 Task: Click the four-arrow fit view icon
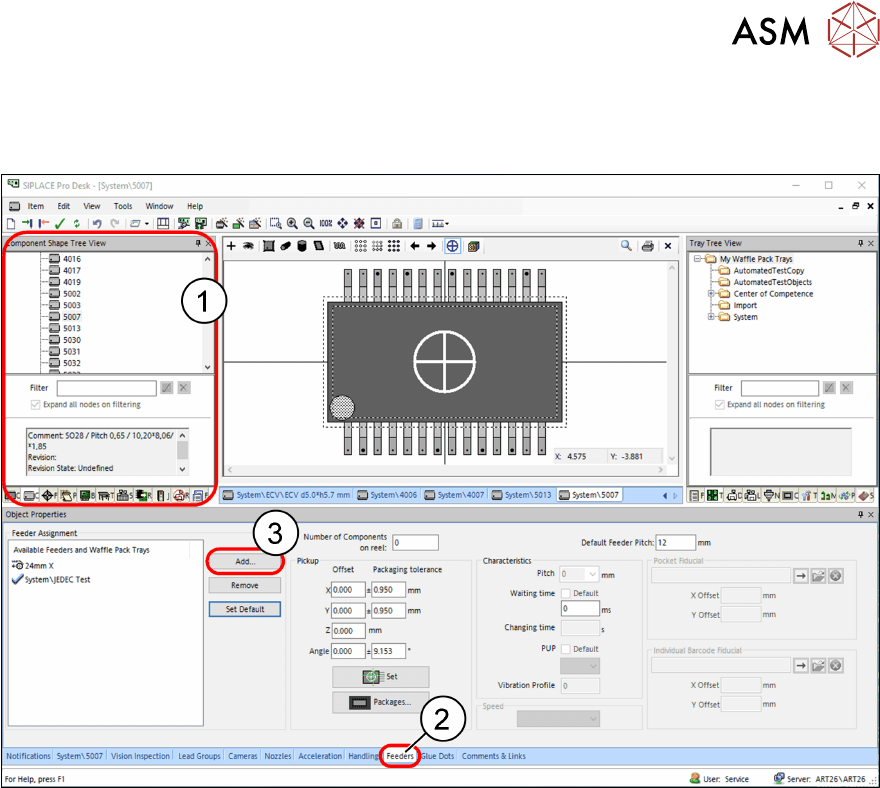pos(342,223)
